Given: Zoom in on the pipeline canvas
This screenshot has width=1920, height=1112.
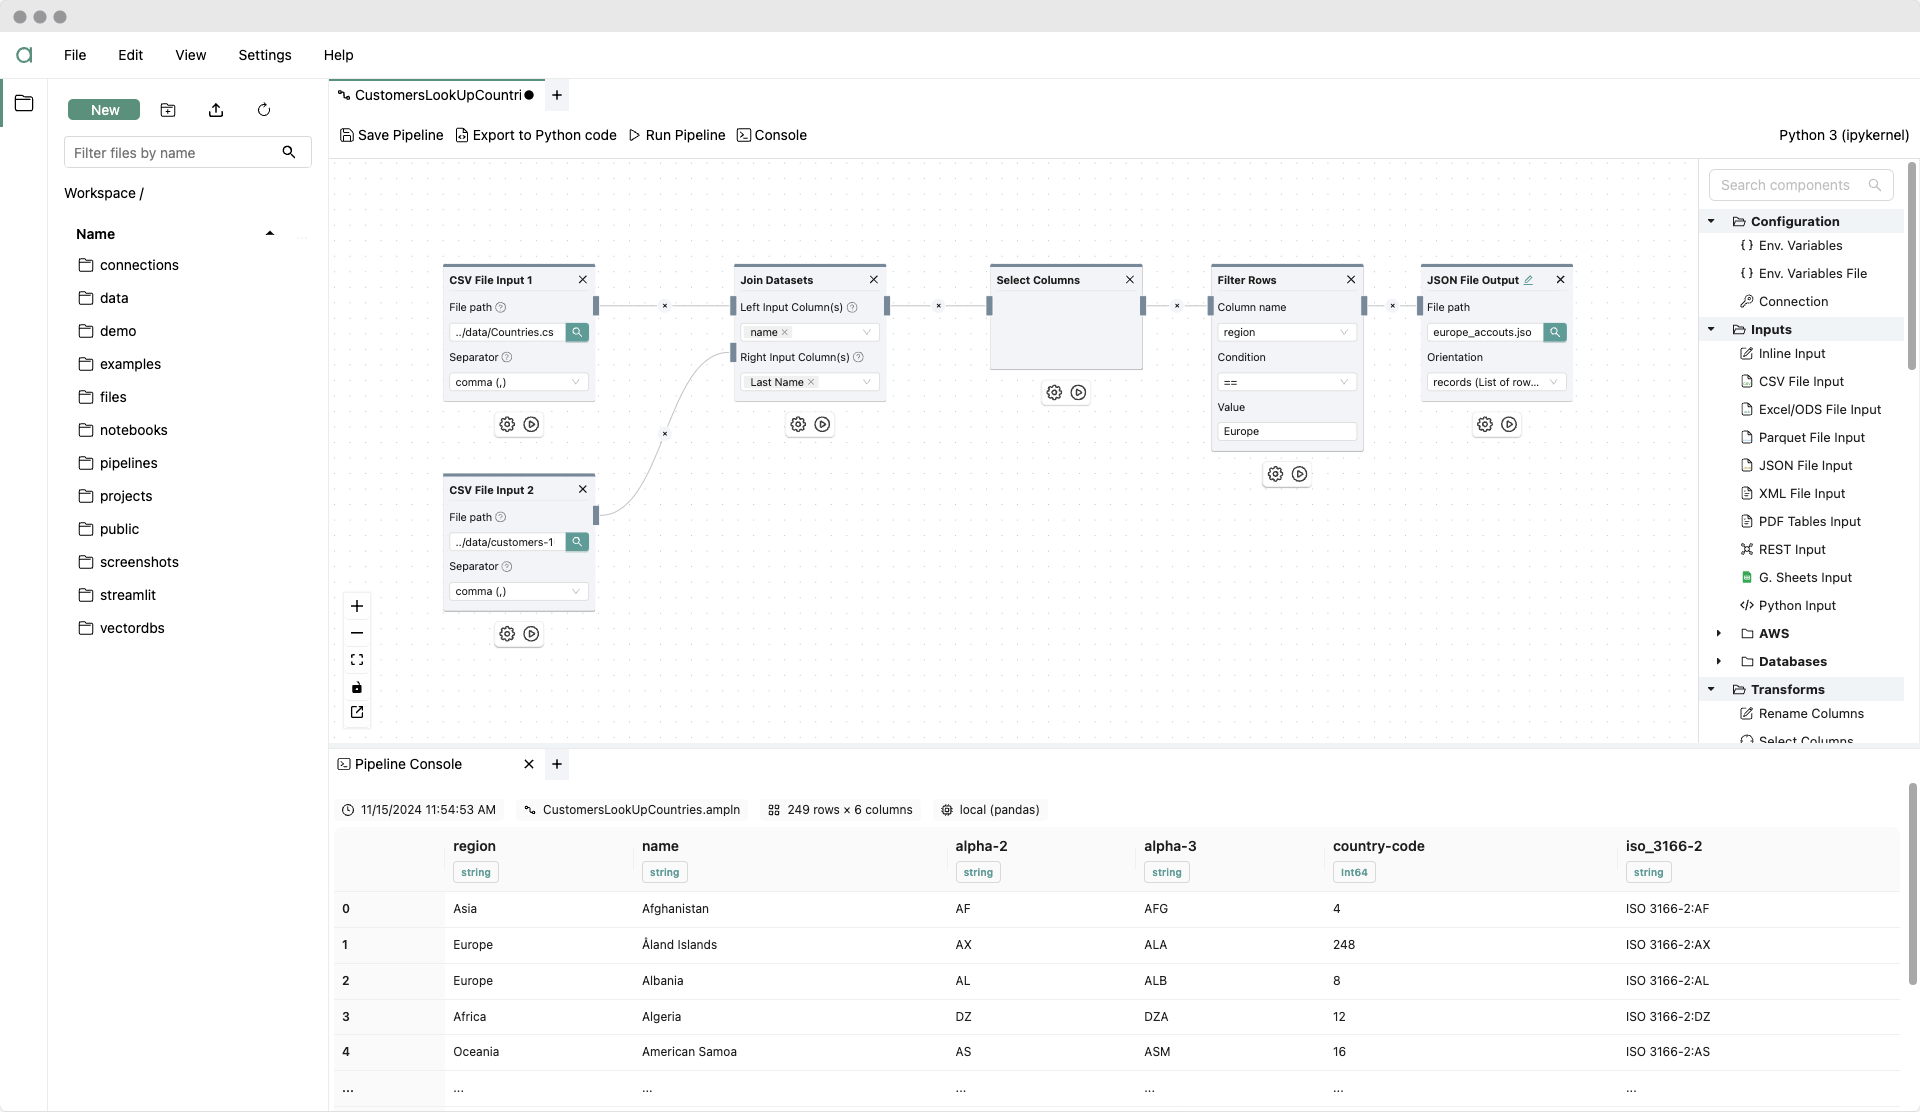Looking at the screenshot, I should point(357,606).
